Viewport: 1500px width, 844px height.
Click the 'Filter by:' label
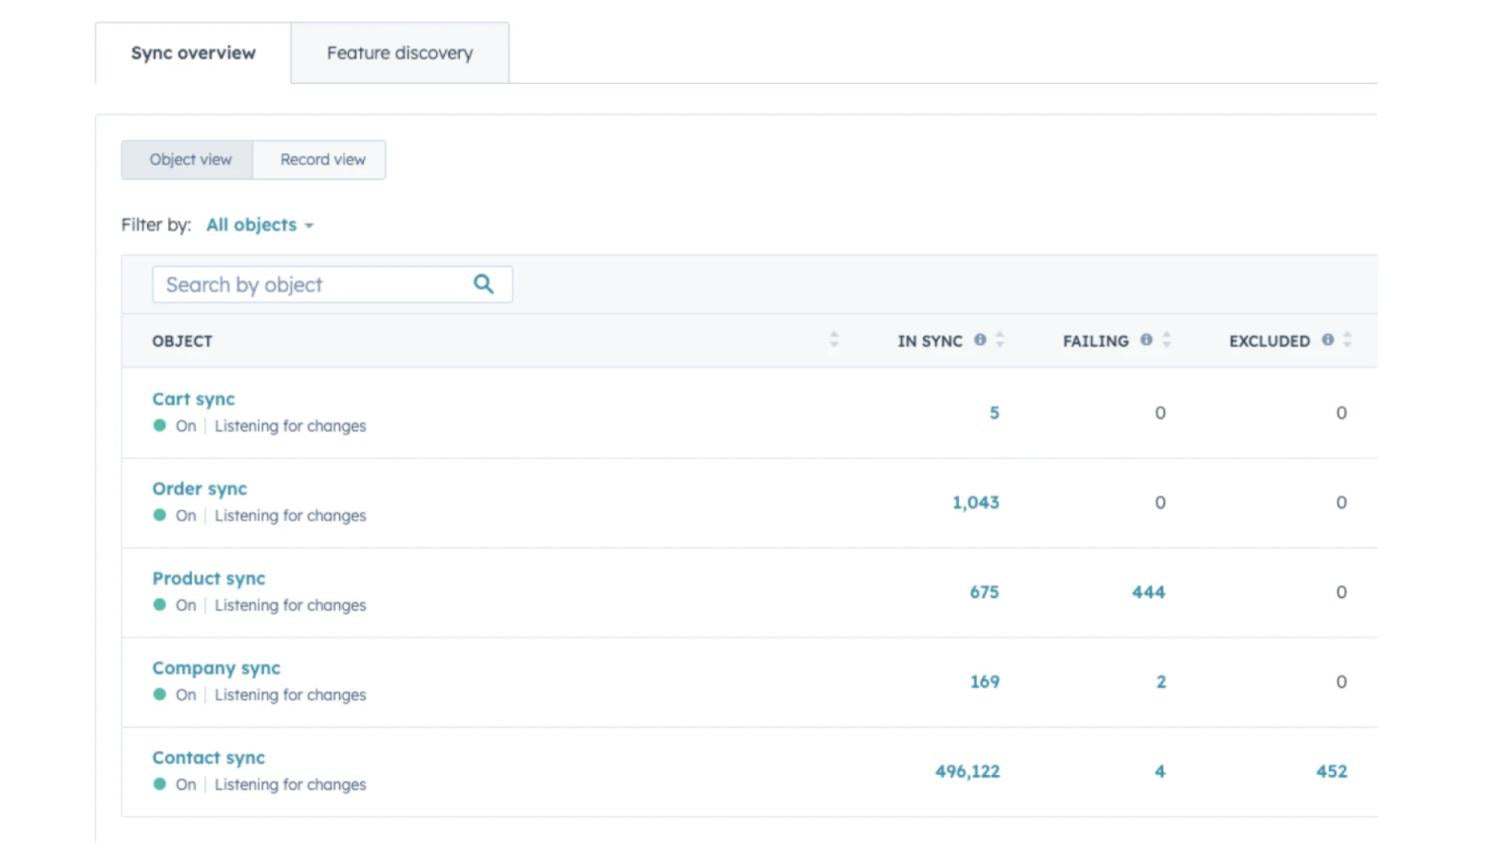point(156,225)
